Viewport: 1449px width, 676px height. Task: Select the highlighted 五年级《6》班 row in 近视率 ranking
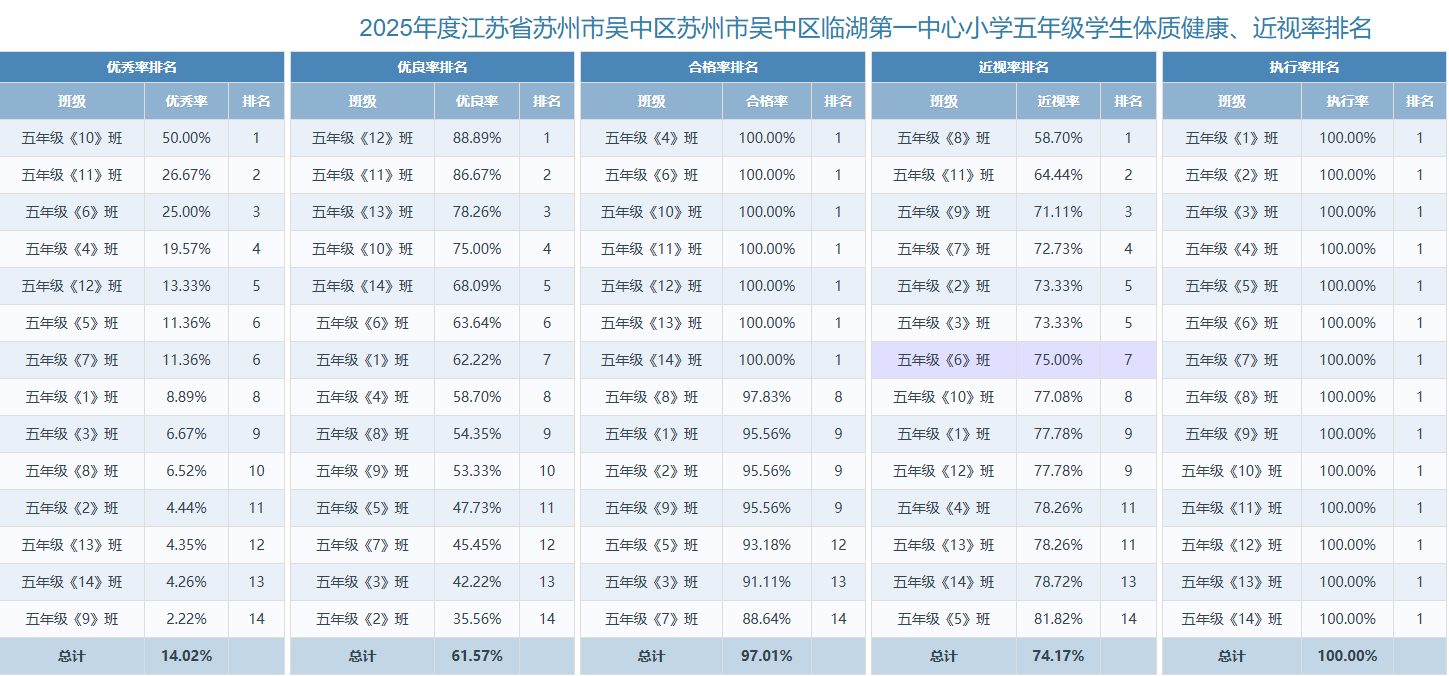pyautogui.click(x=942, y=359)
